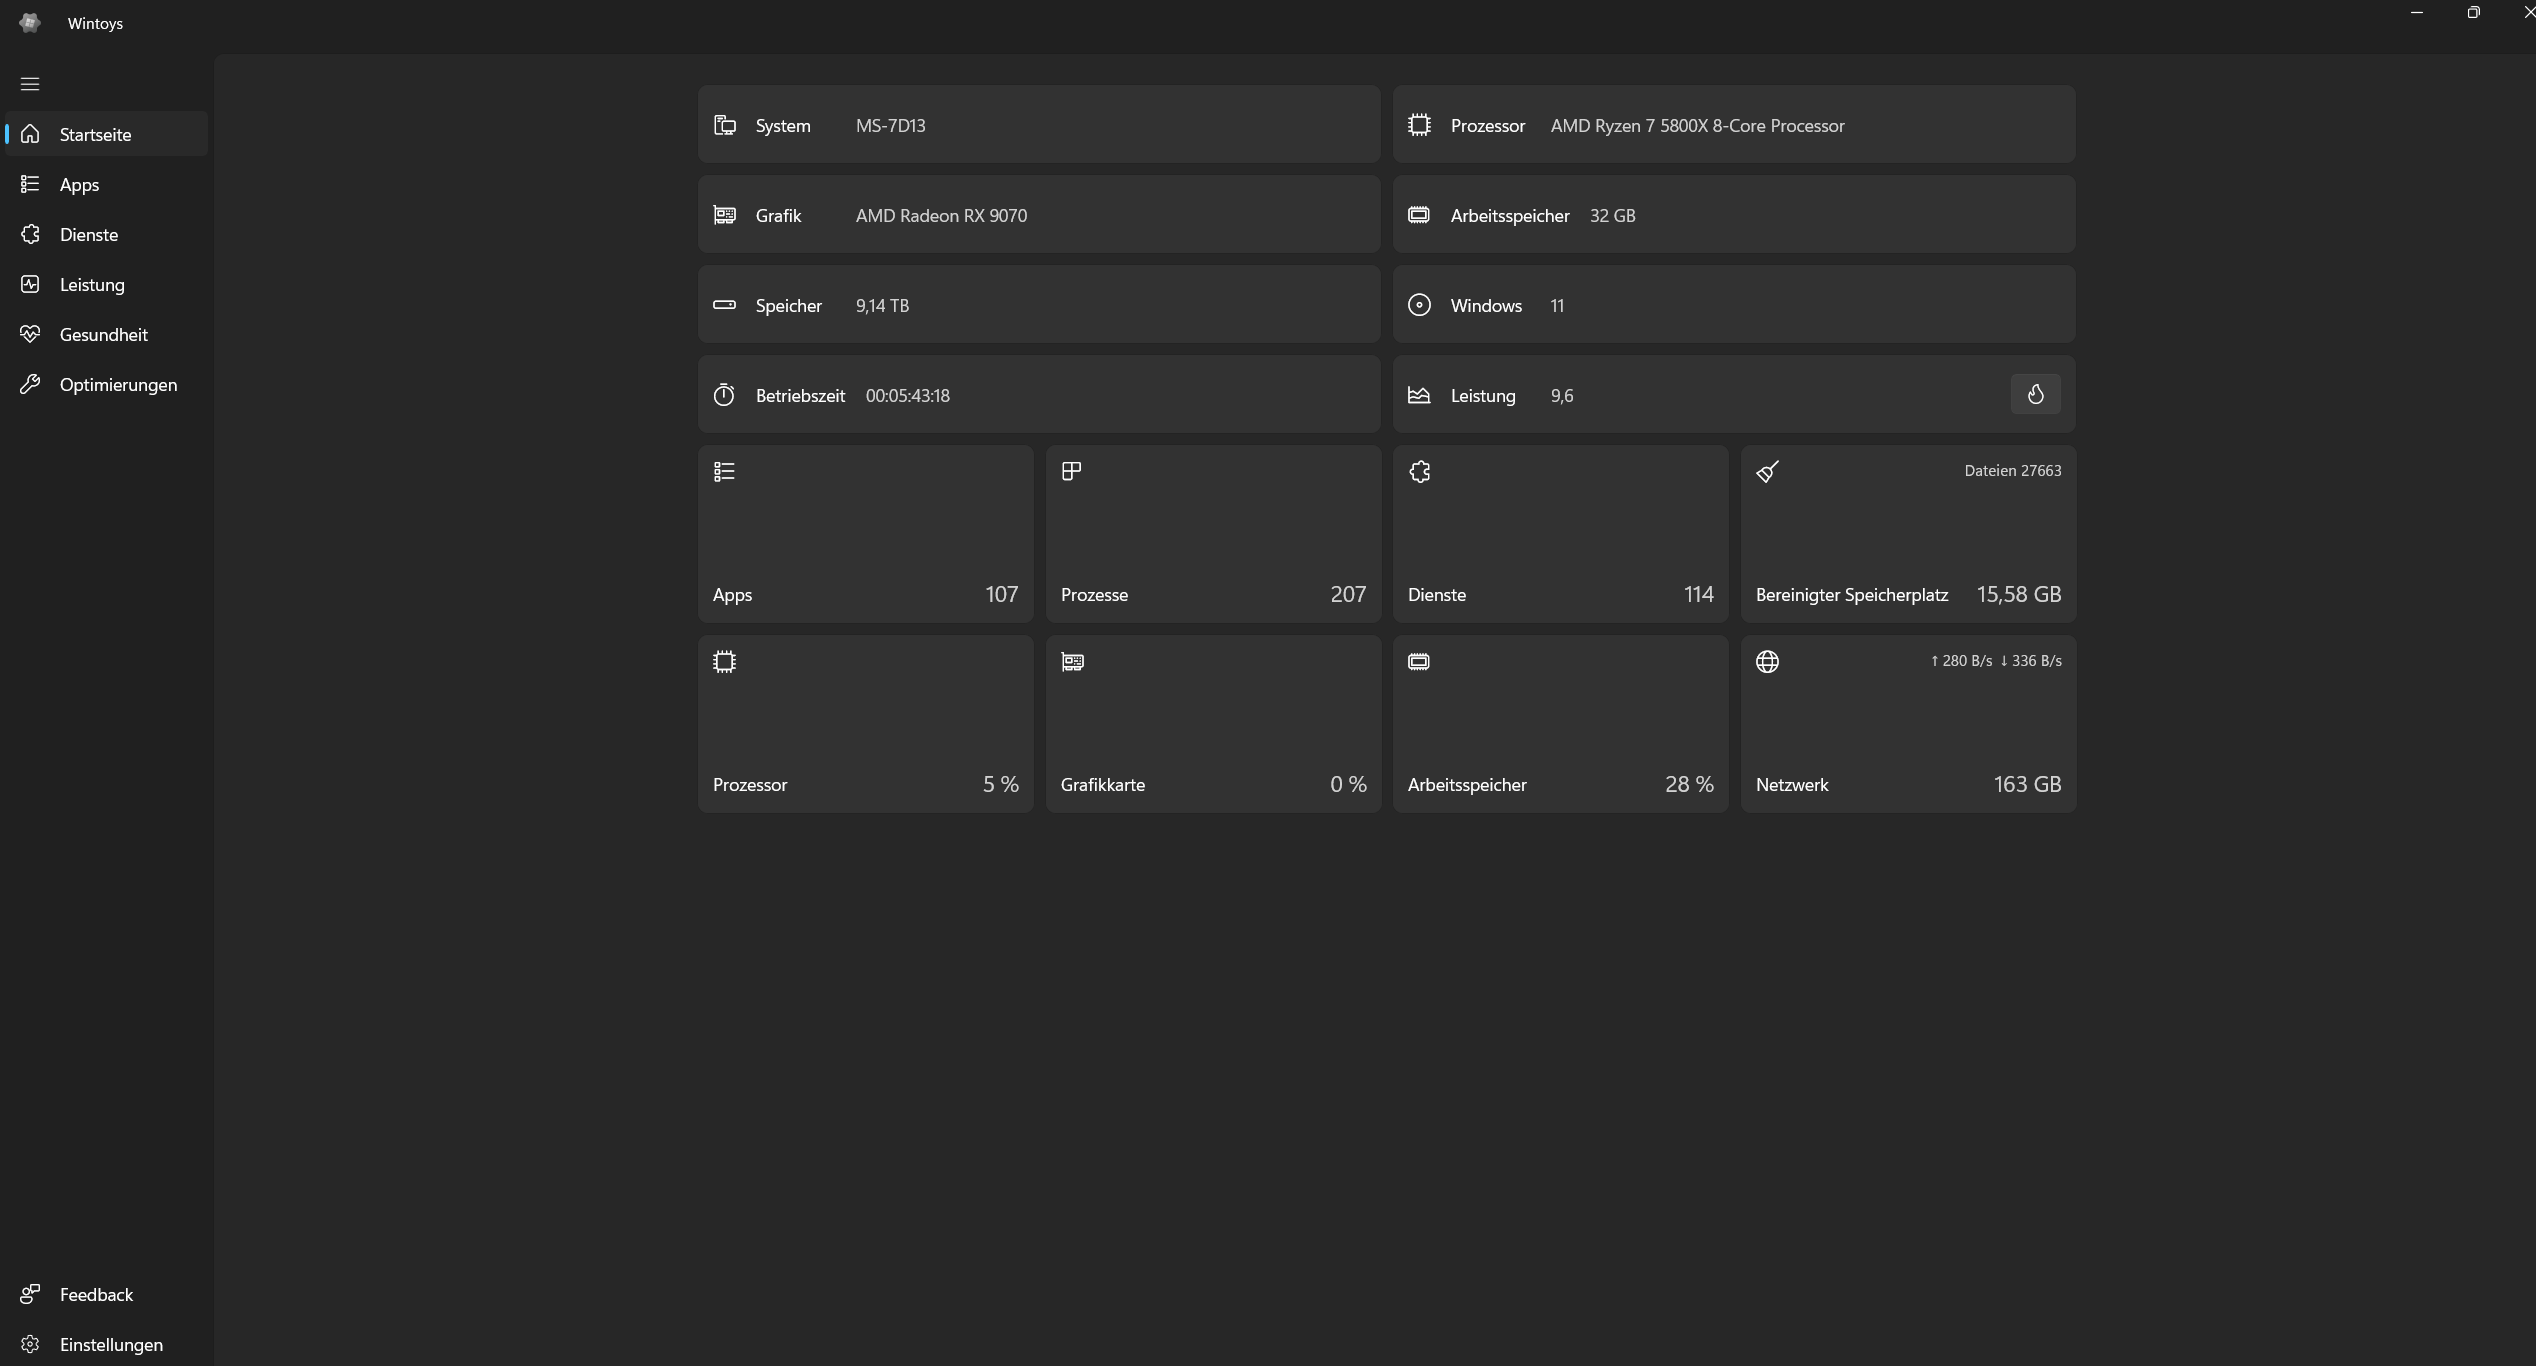Open the Gesundheit section
Screen dimensions: 2536x1366
pyautogui.click(x=103, y=335)
